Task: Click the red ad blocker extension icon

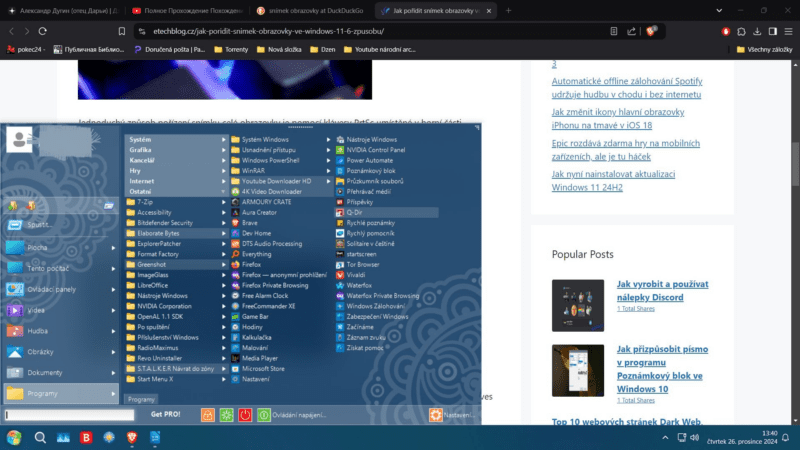Action: tap(726, 31)
